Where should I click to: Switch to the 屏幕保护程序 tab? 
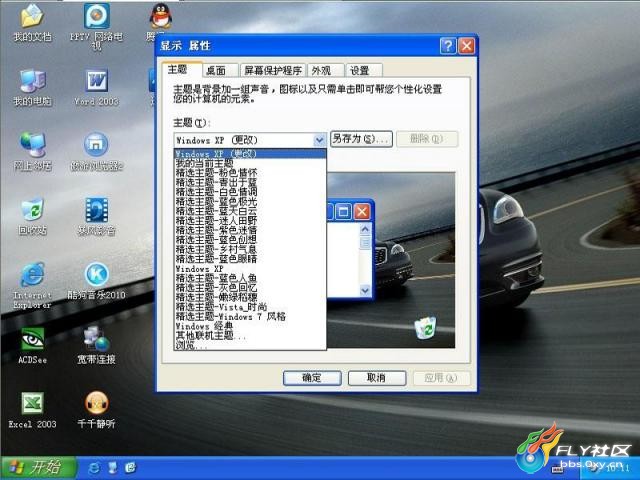(x=273, y=71)
